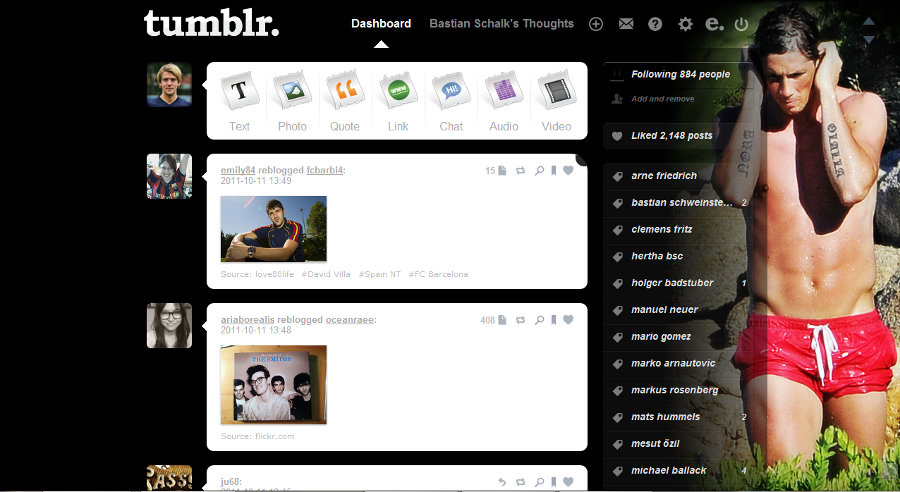Create a new Link post

pos(398,102)
